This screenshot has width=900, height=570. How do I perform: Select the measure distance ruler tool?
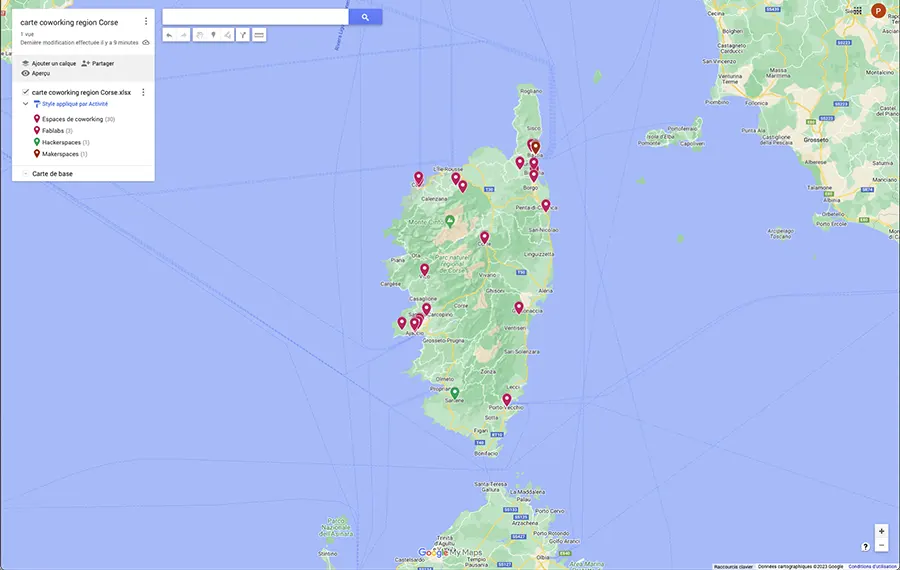(x=259, y=35)
